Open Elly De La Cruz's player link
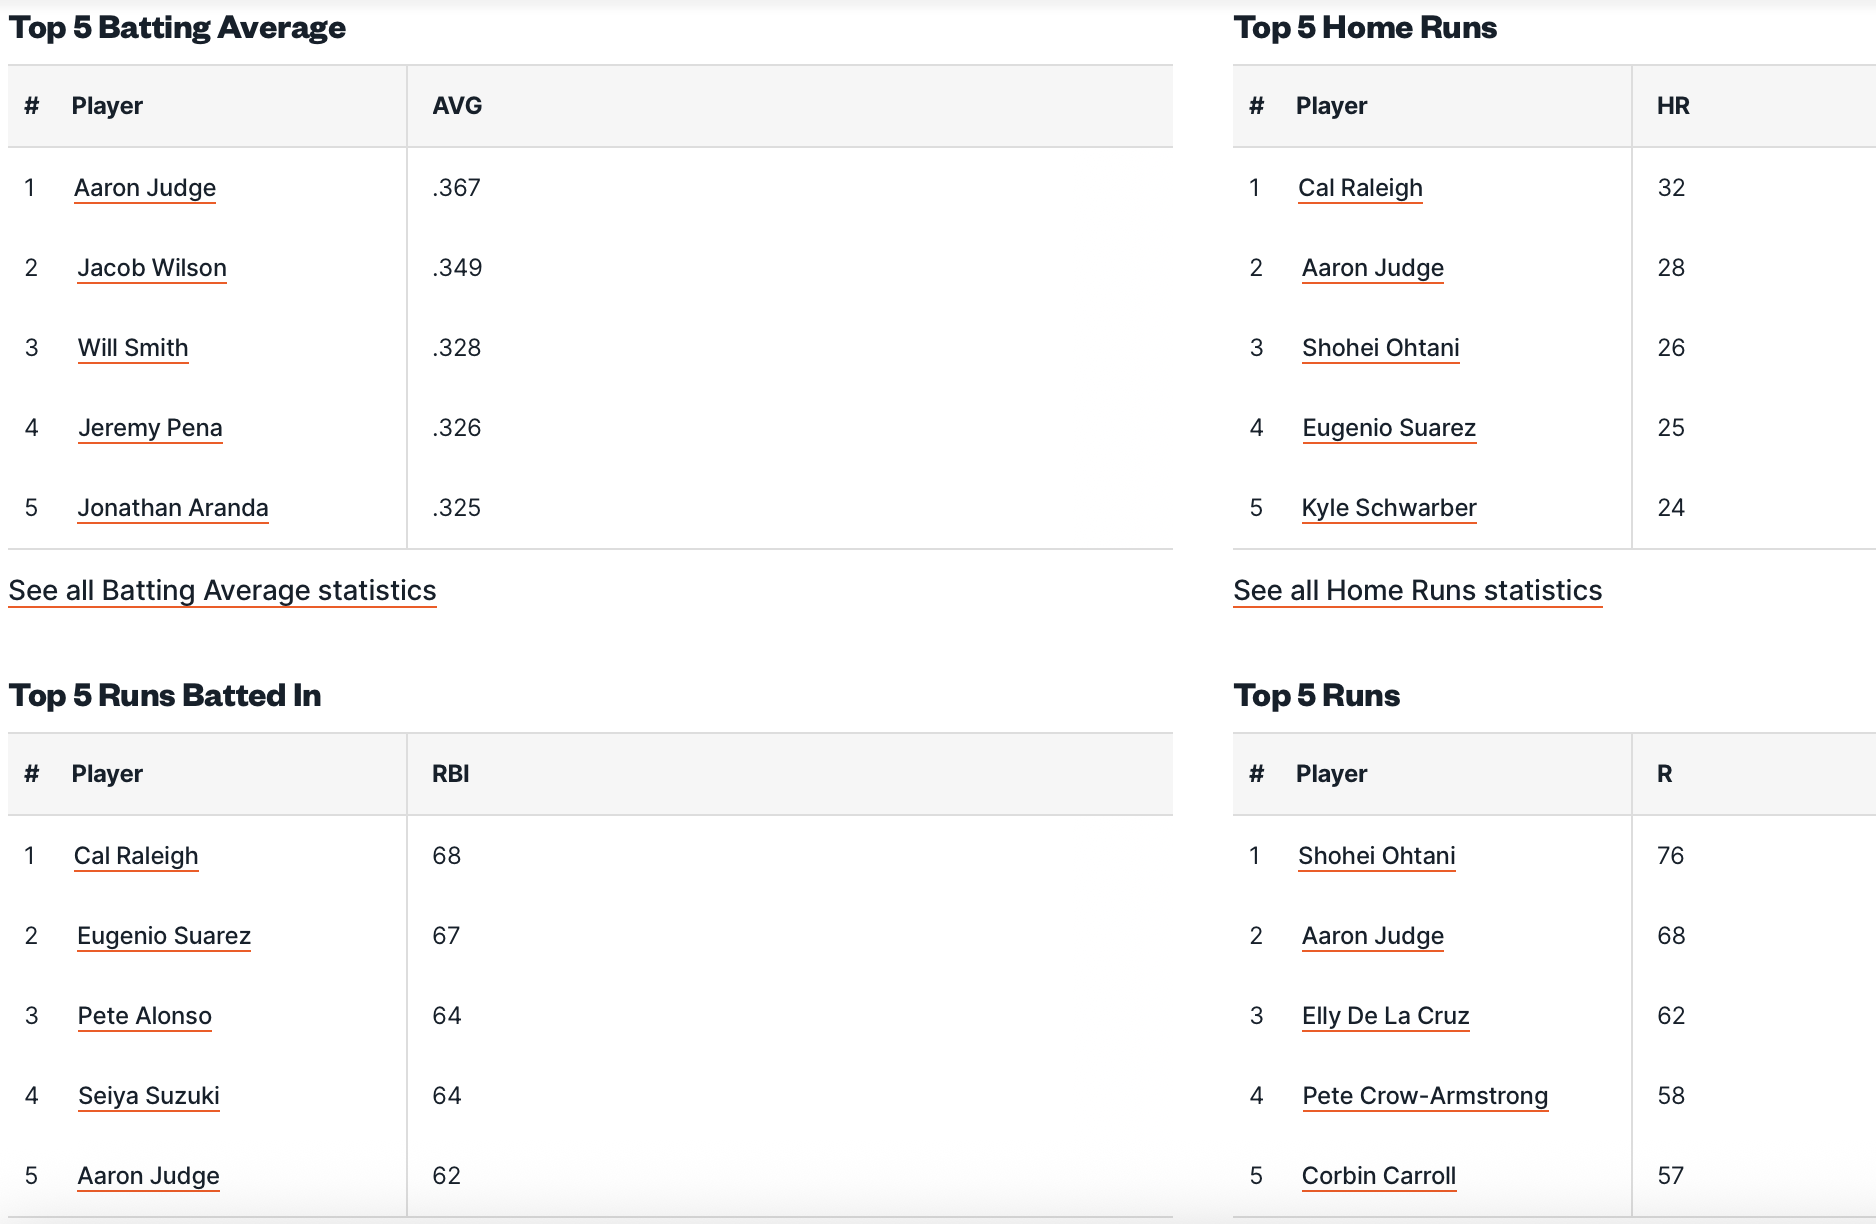The width and height of the screenshot is (1876, 1224). pyautogui.click(x=1385, y=1016)
